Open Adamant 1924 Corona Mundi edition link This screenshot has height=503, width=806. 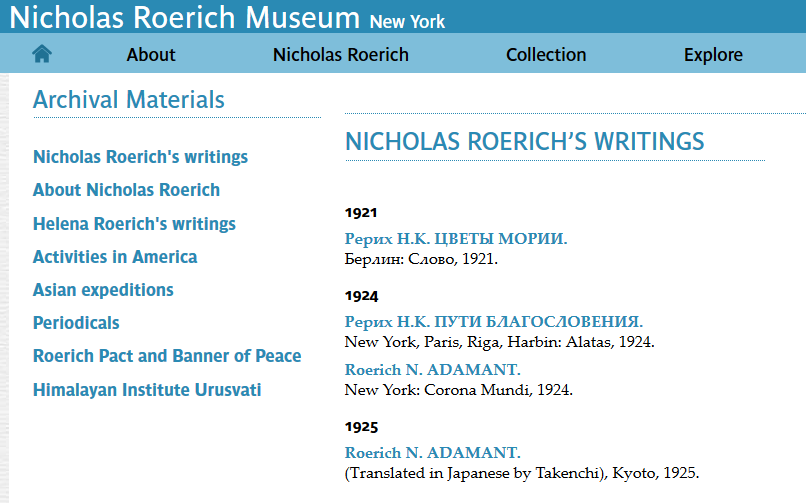(x=432, y=370)
